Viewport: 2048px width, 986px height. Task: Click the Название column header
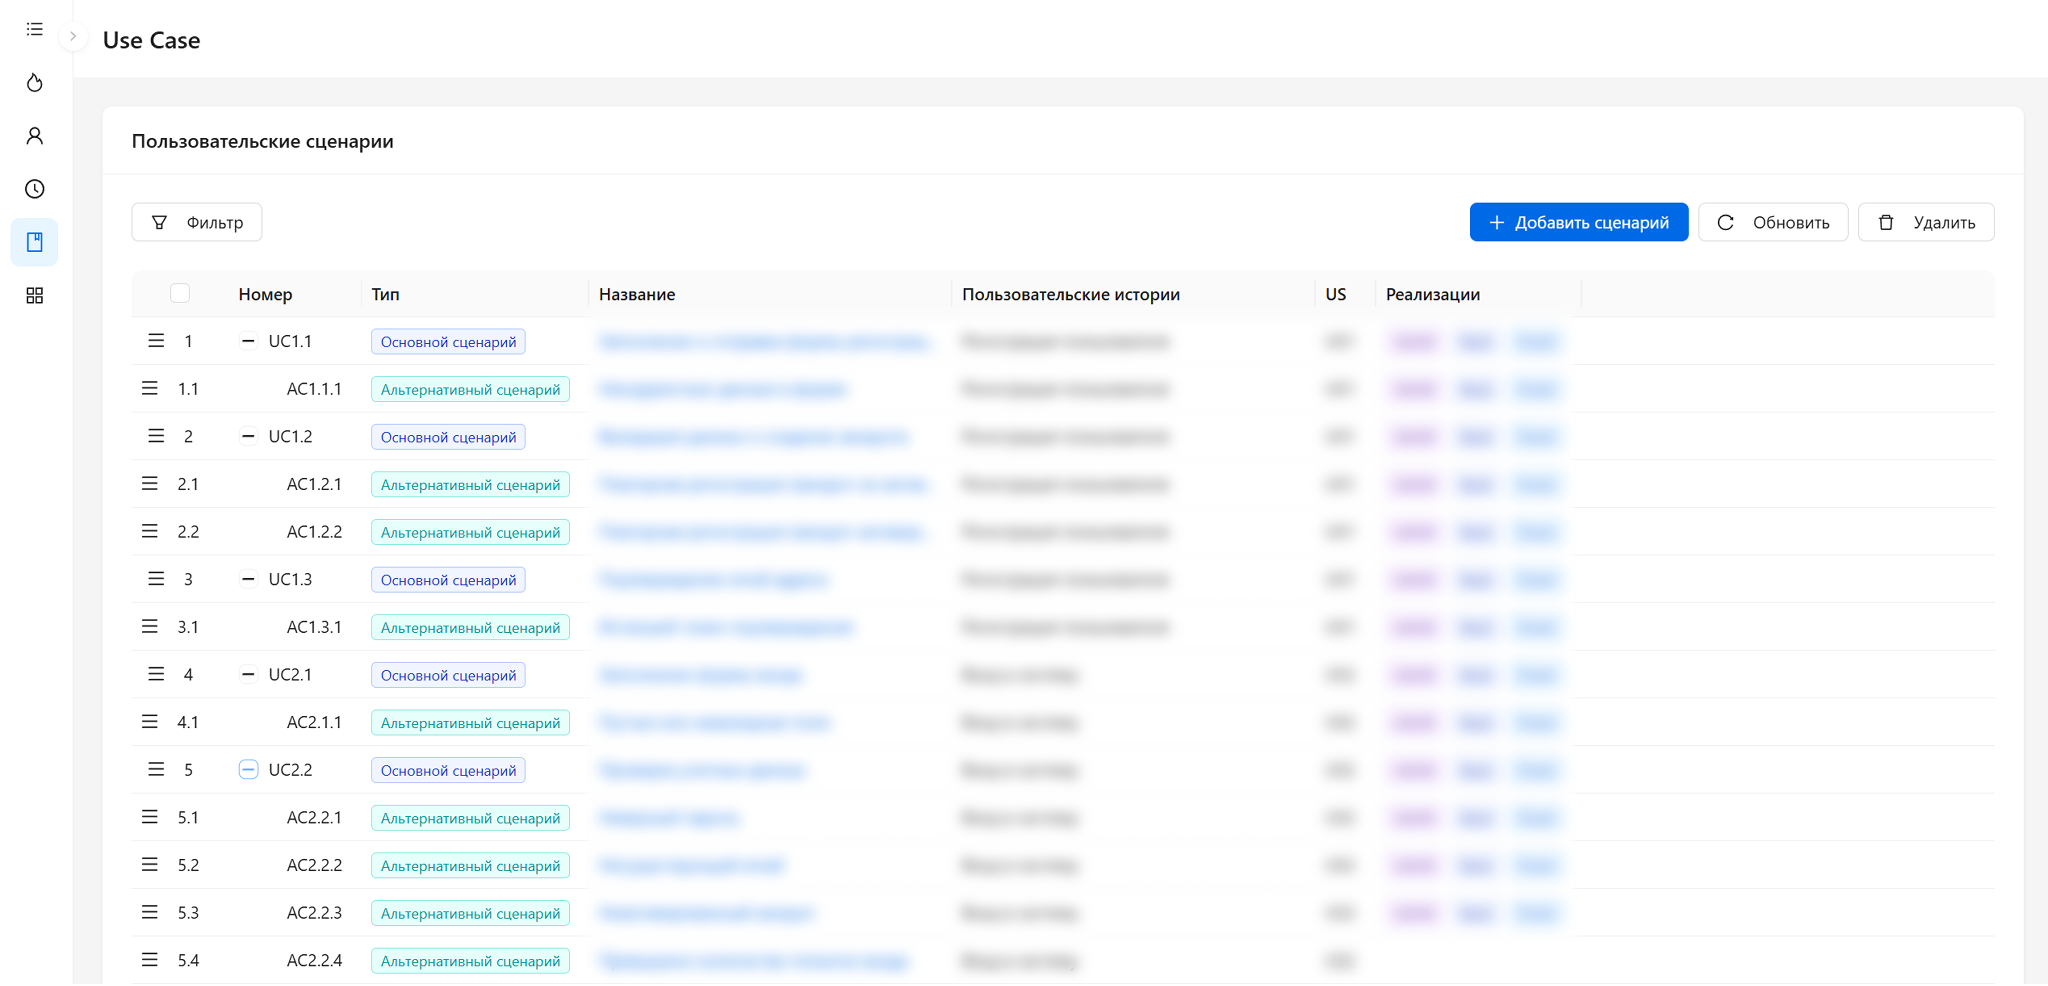pos(637,294)
